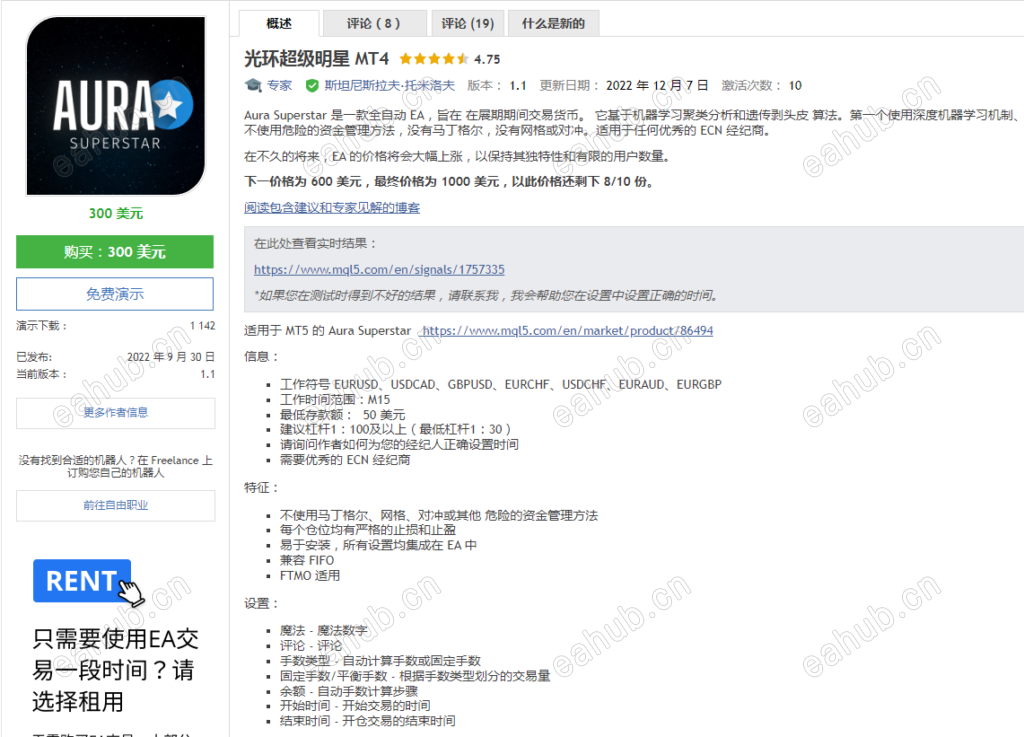Viewport: 1024px width, 737px height.
Task: Click the five-star rating icons
Action: (x=434, y=59)
